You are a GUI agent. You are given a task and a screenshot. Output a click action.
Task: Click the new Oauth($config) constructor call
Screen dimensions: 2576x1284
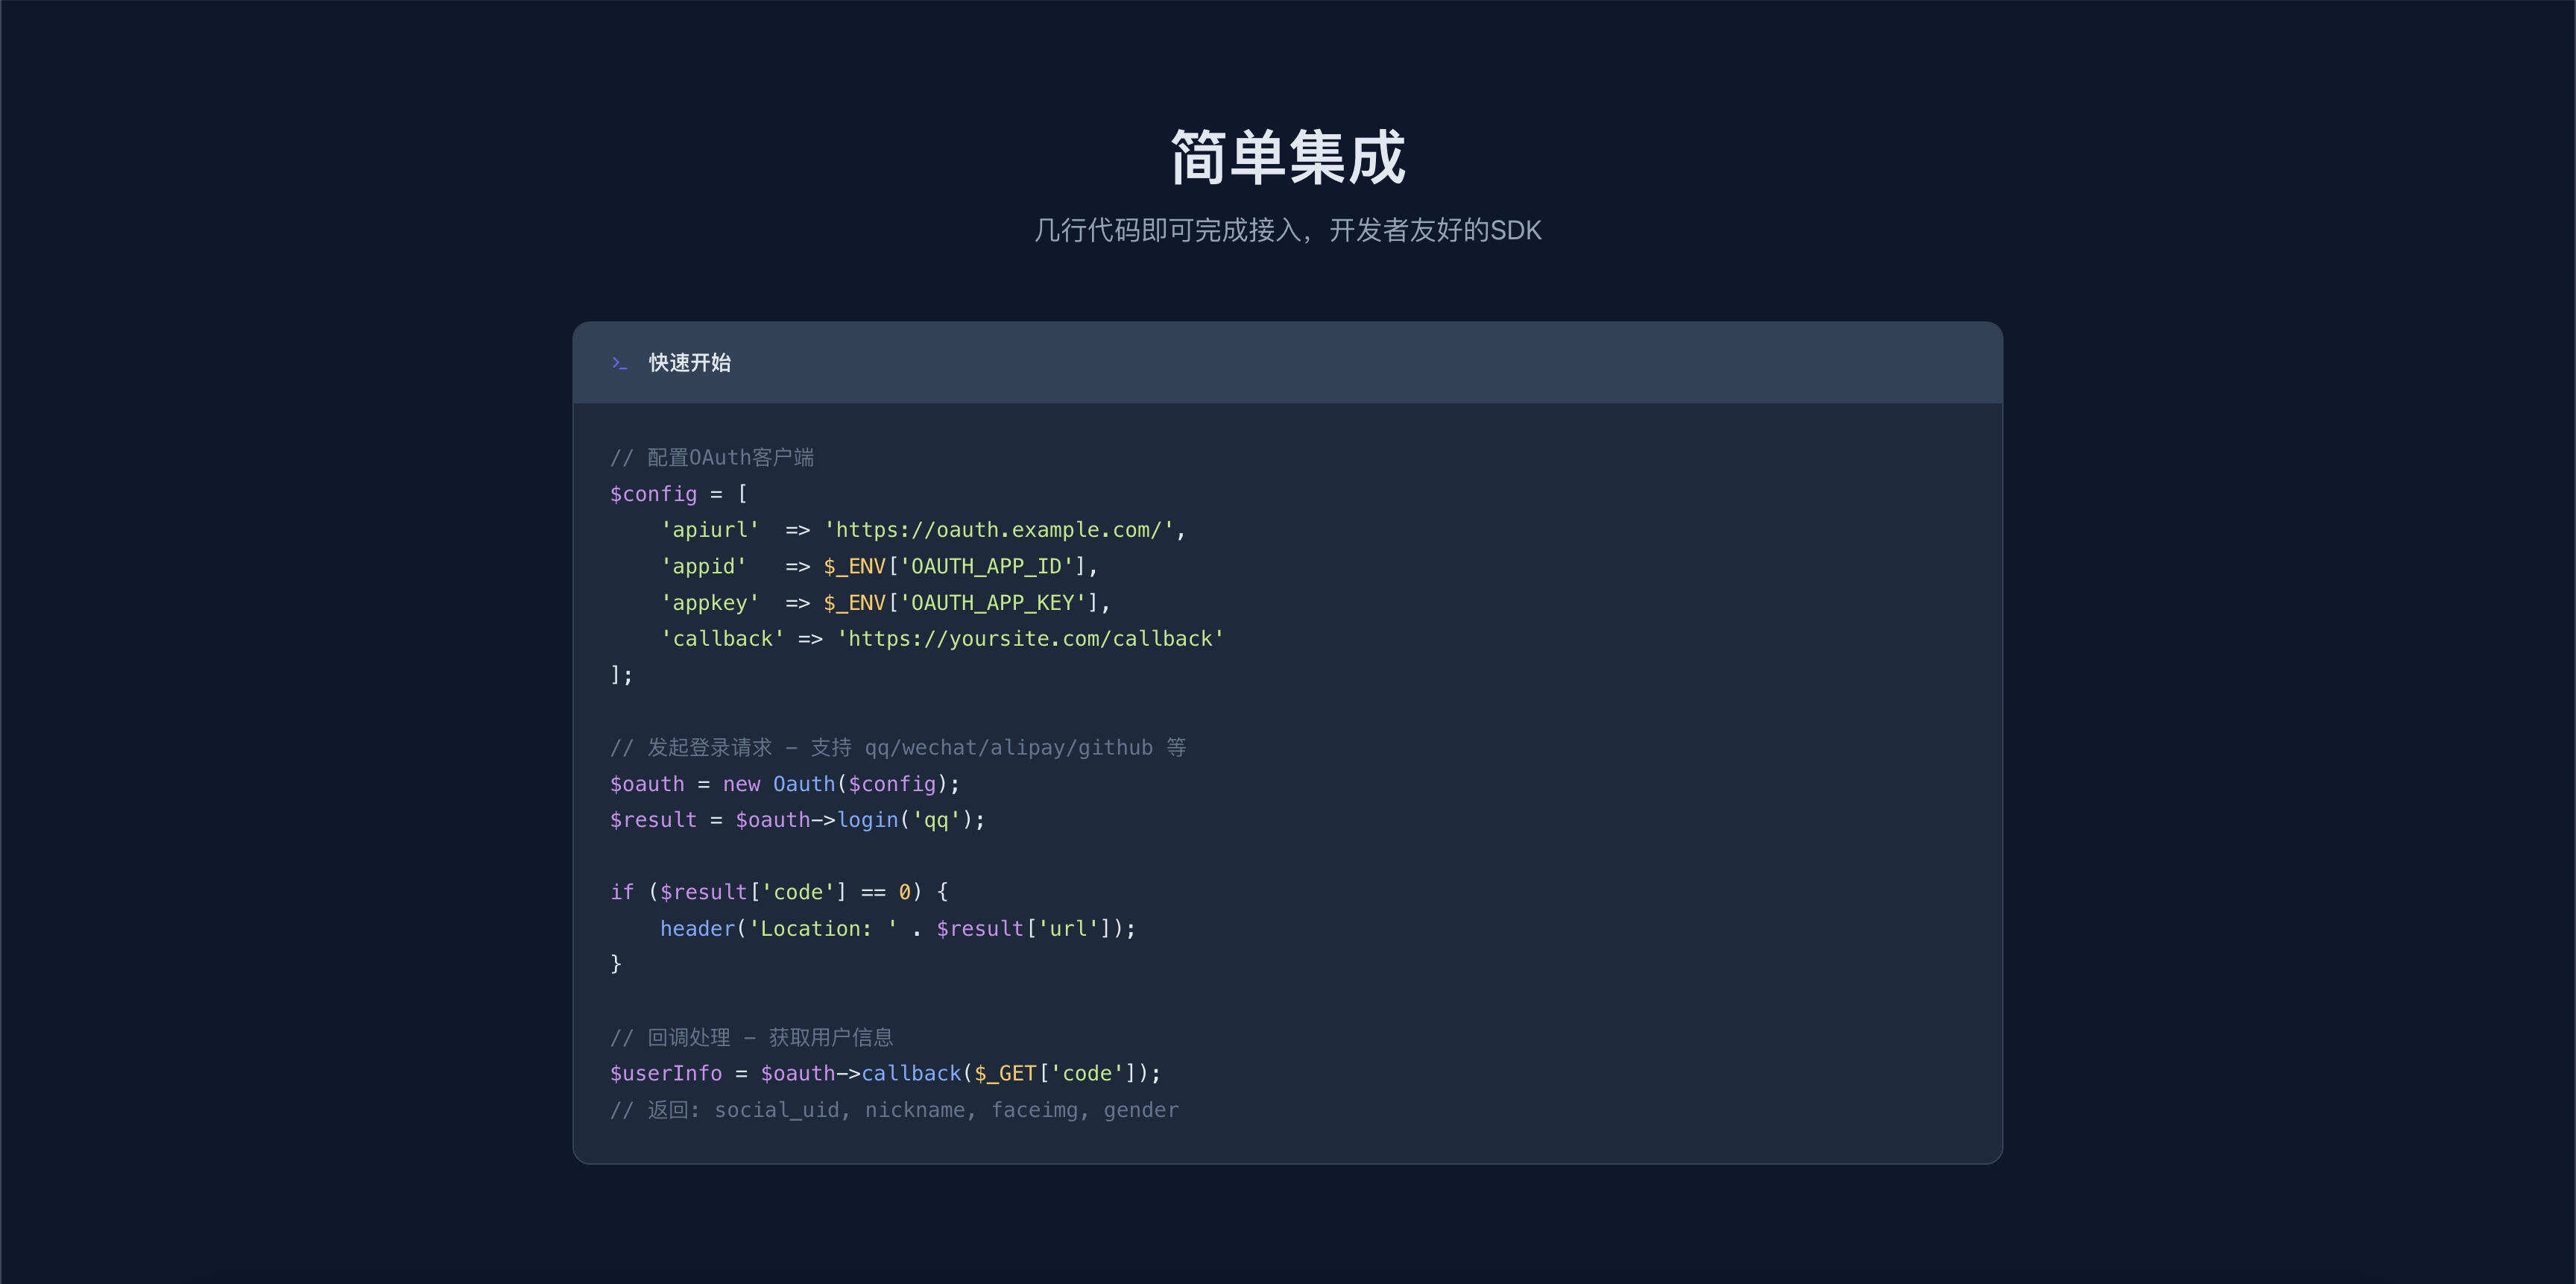click(x=840, y=783)
